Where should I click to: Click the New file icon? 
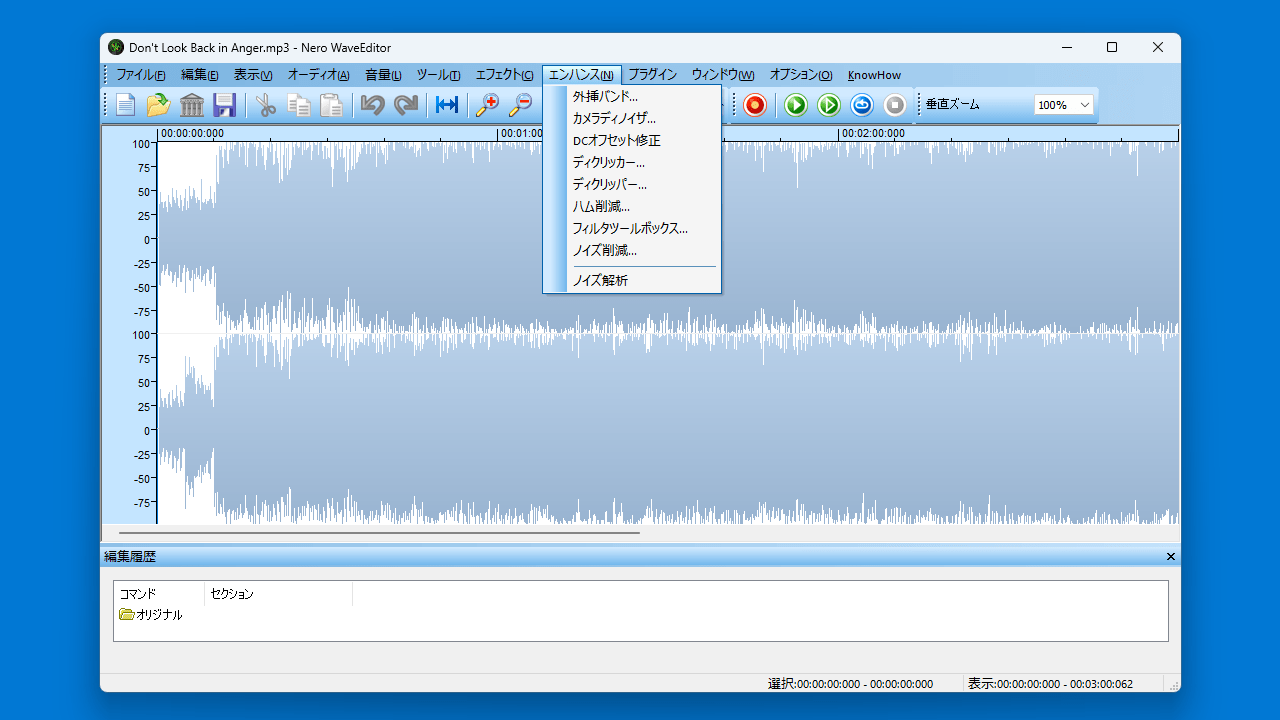click(x=125, y=105)
